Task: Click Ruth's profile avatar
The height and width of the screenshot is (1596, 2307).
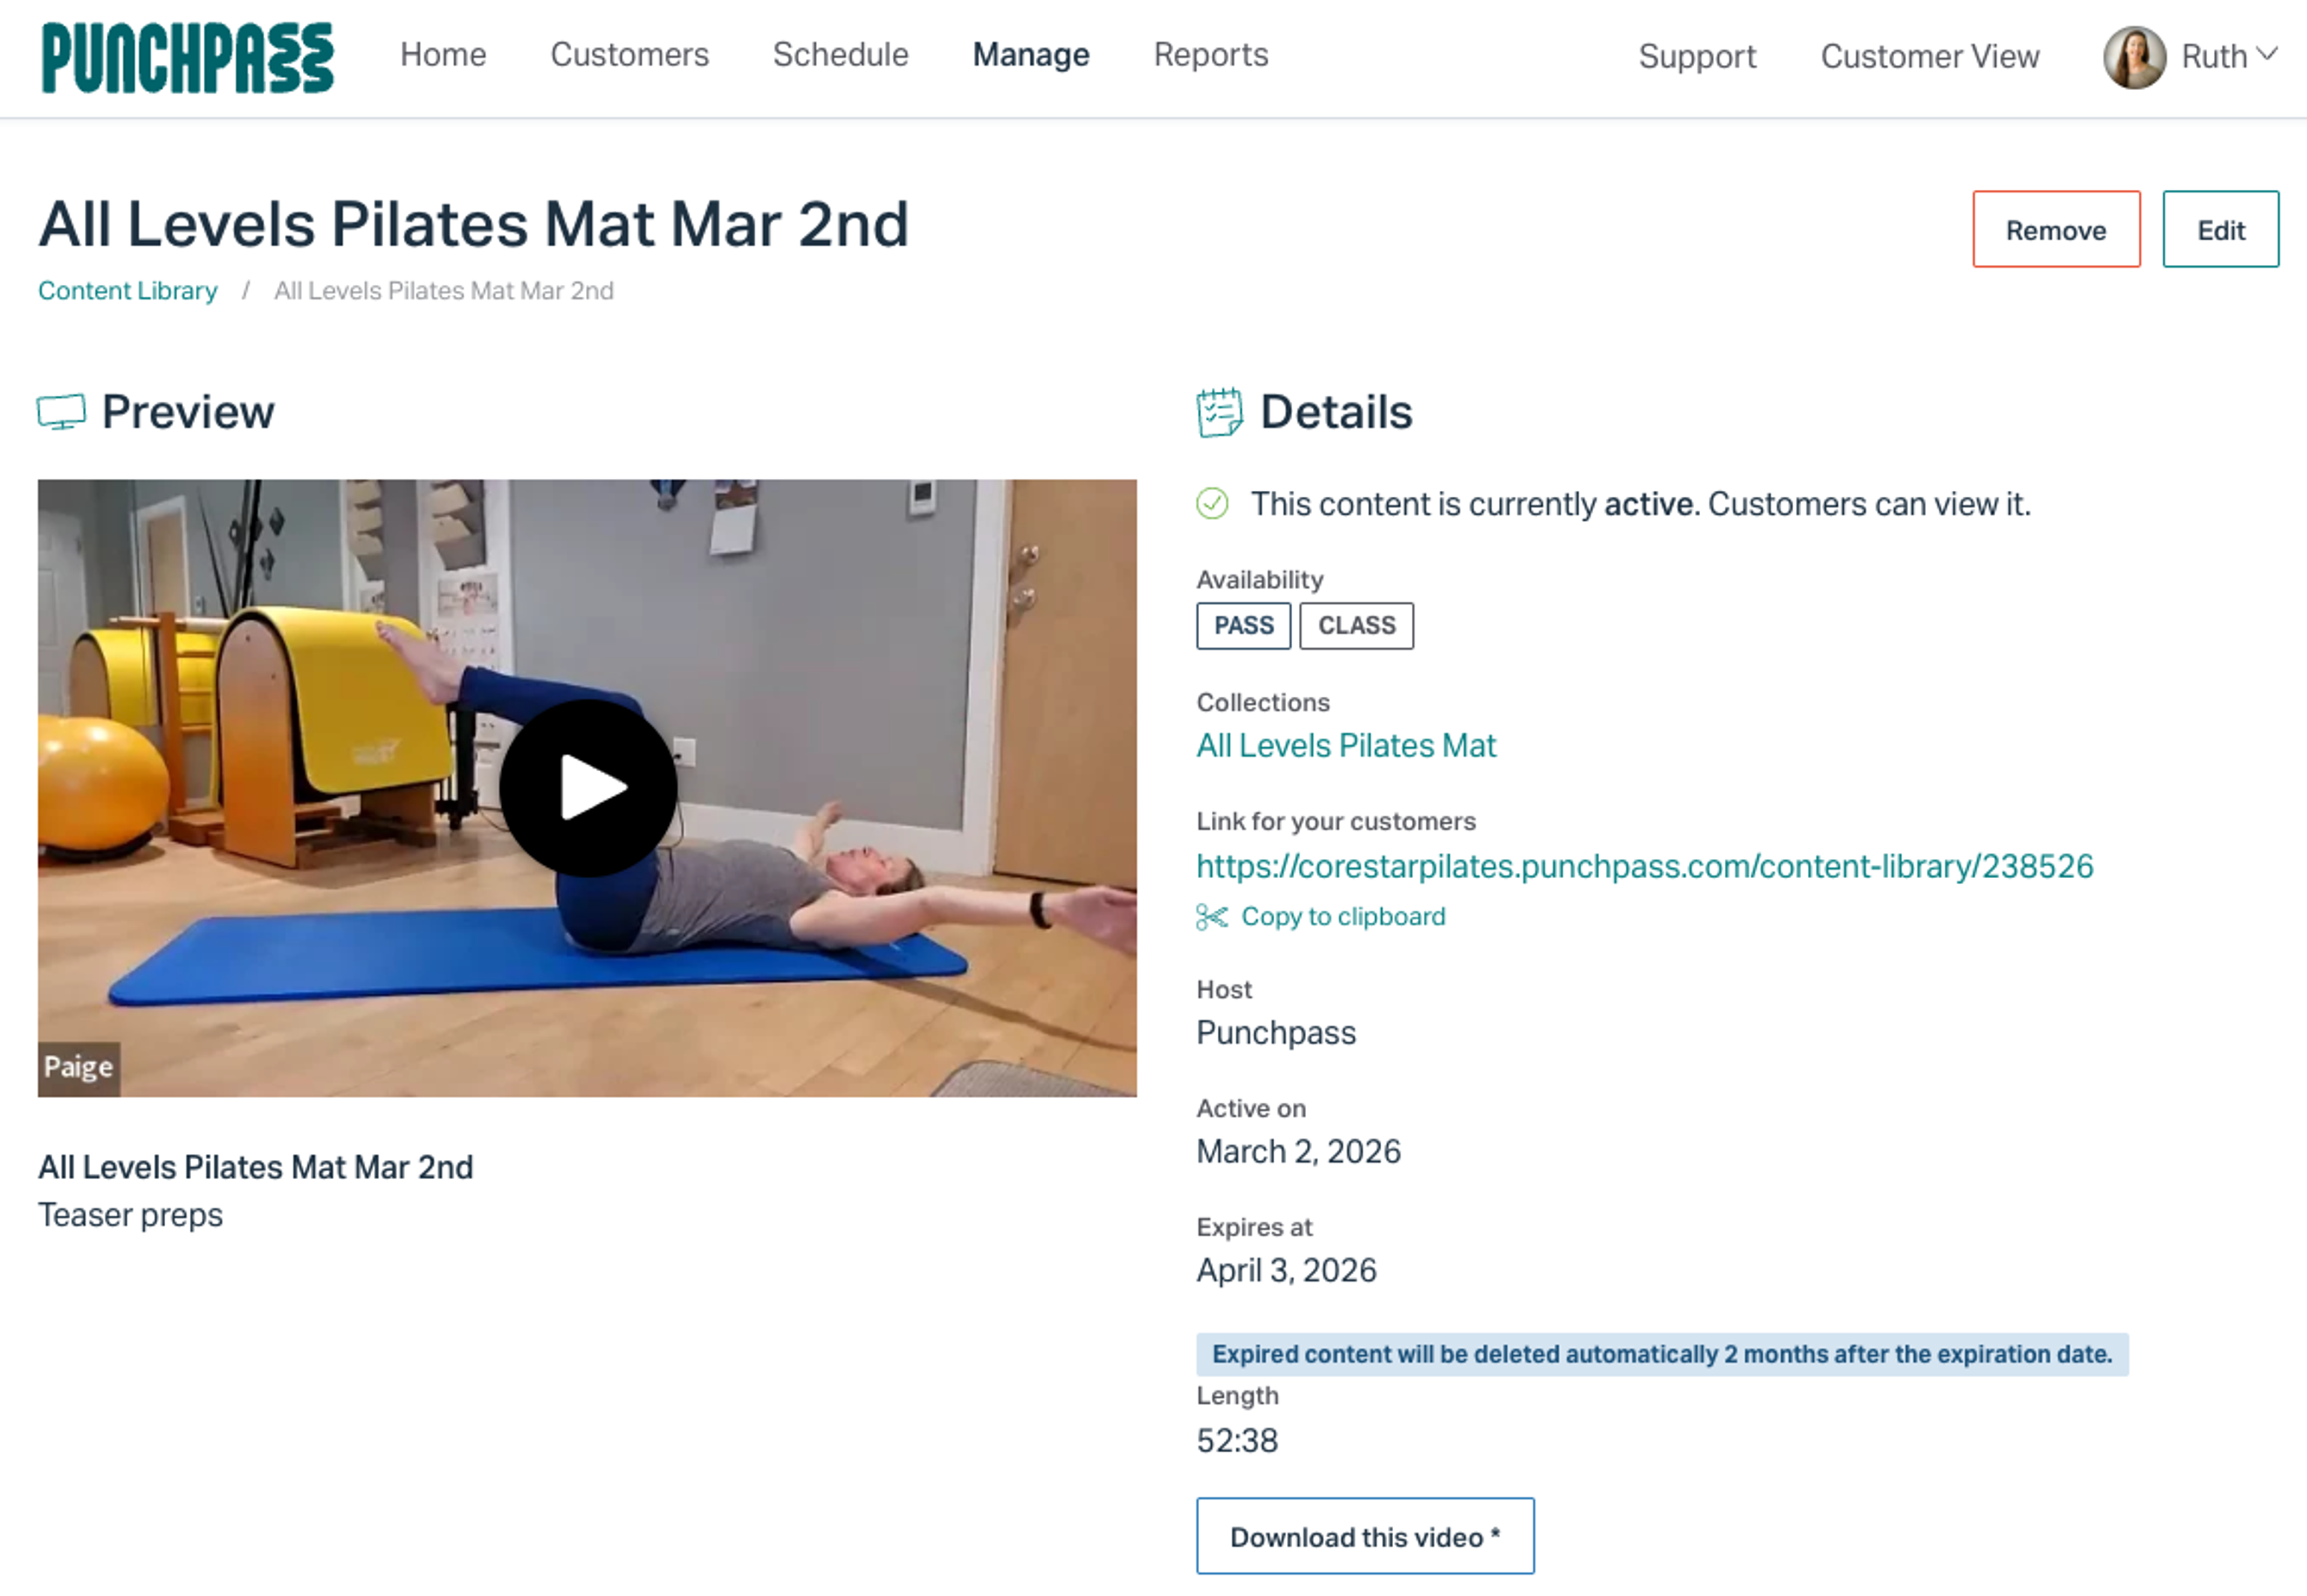Action: [2136, 57]
